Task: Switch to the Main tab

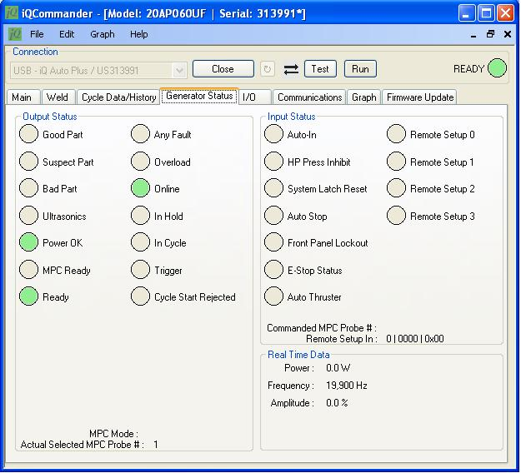Action: point(22,97)
